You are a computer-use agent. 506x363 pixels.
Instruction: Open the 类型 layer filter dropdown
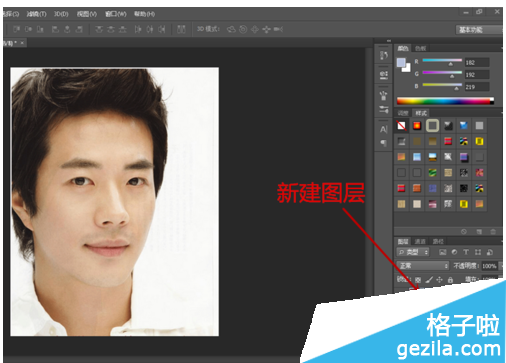click(413, 252)
